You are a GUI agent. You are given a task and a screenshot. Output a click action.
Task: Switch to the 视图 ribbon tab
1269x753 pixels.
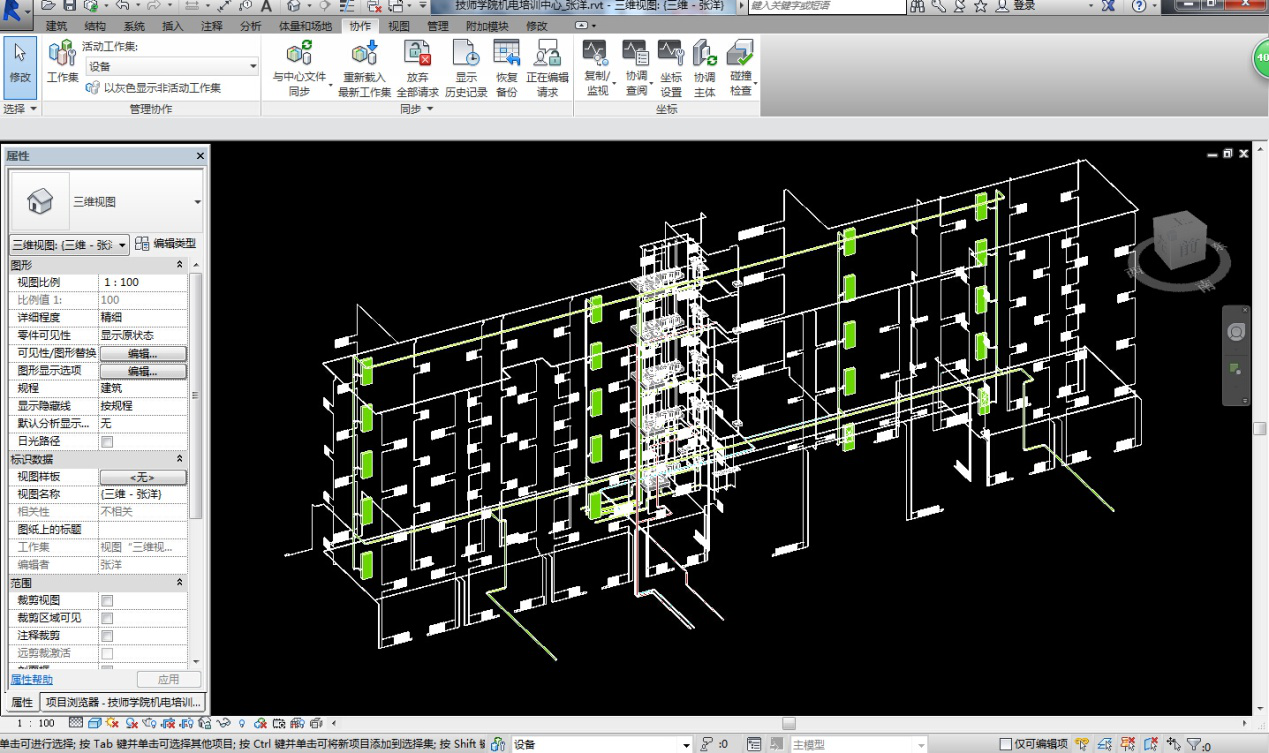(398, 26)
